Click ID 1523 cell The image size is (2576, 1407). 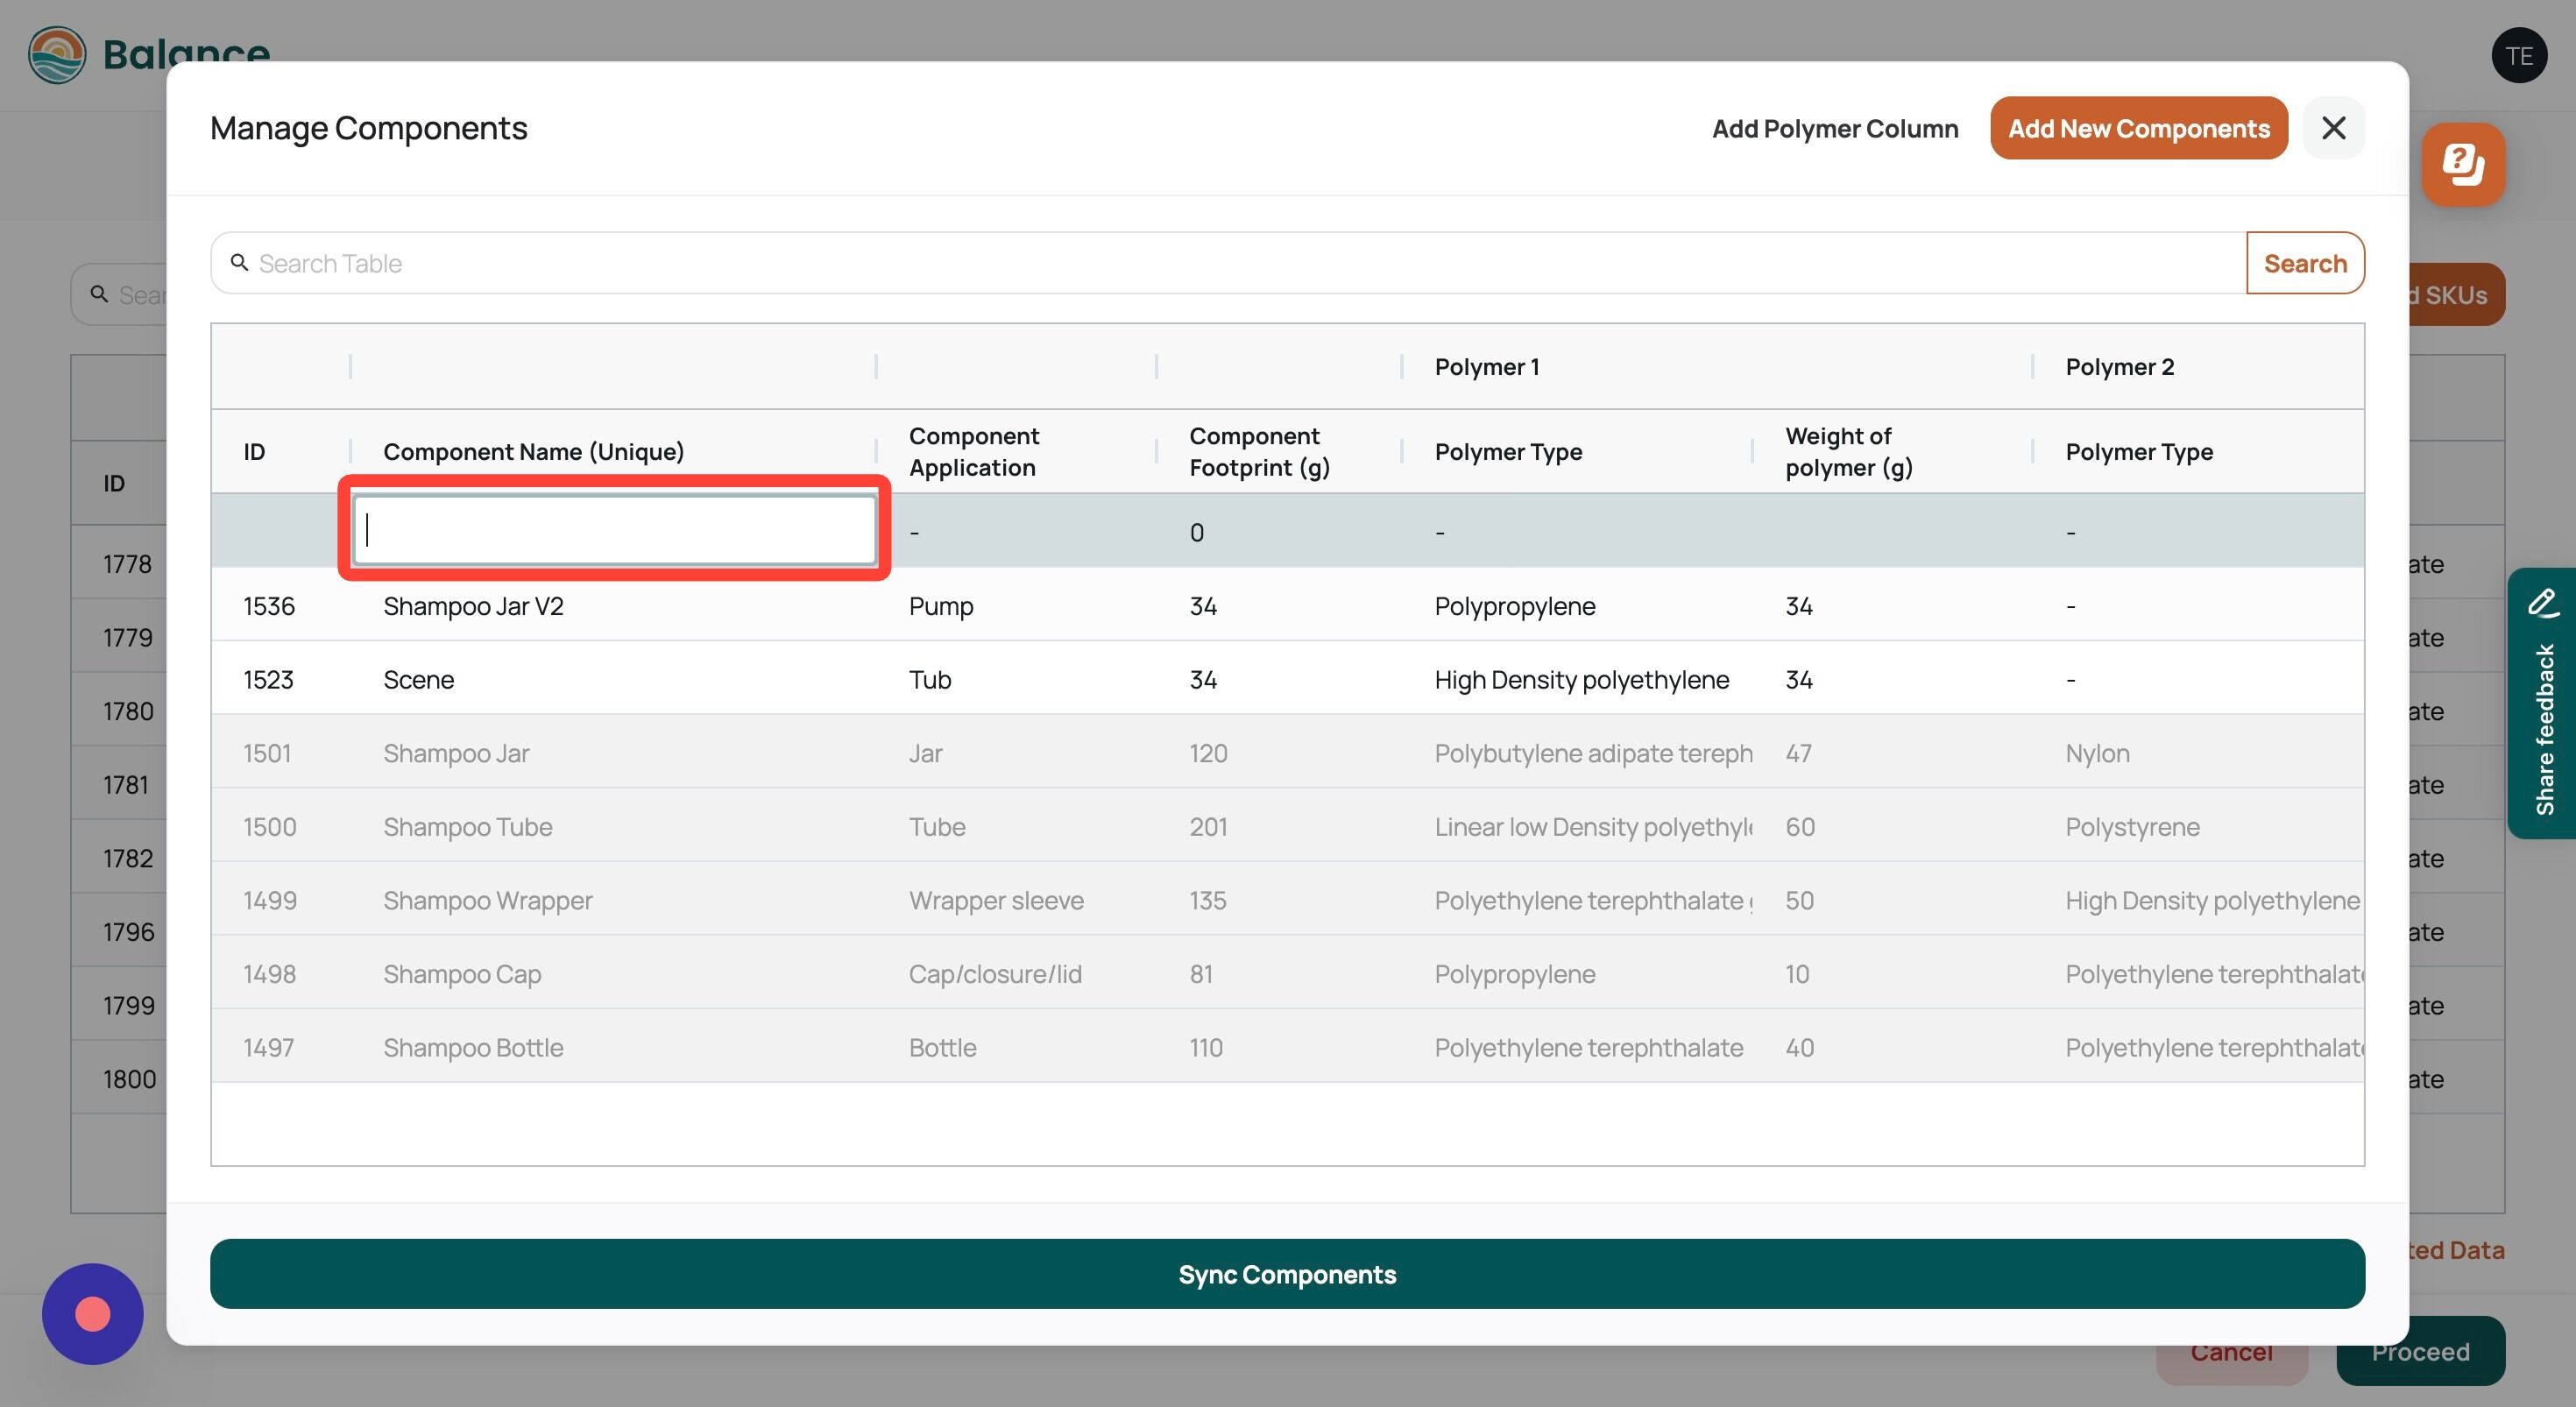pos(267,680)
